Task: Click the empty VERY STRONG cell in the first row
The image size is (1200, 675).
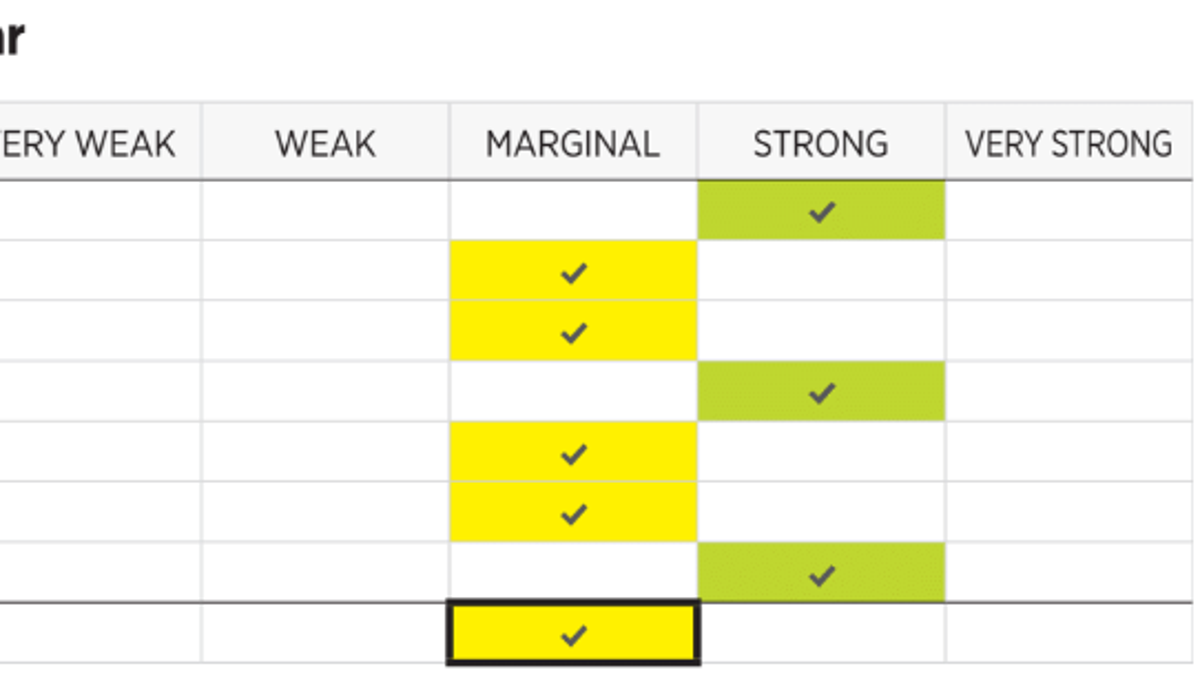Action: (1070, 211)
